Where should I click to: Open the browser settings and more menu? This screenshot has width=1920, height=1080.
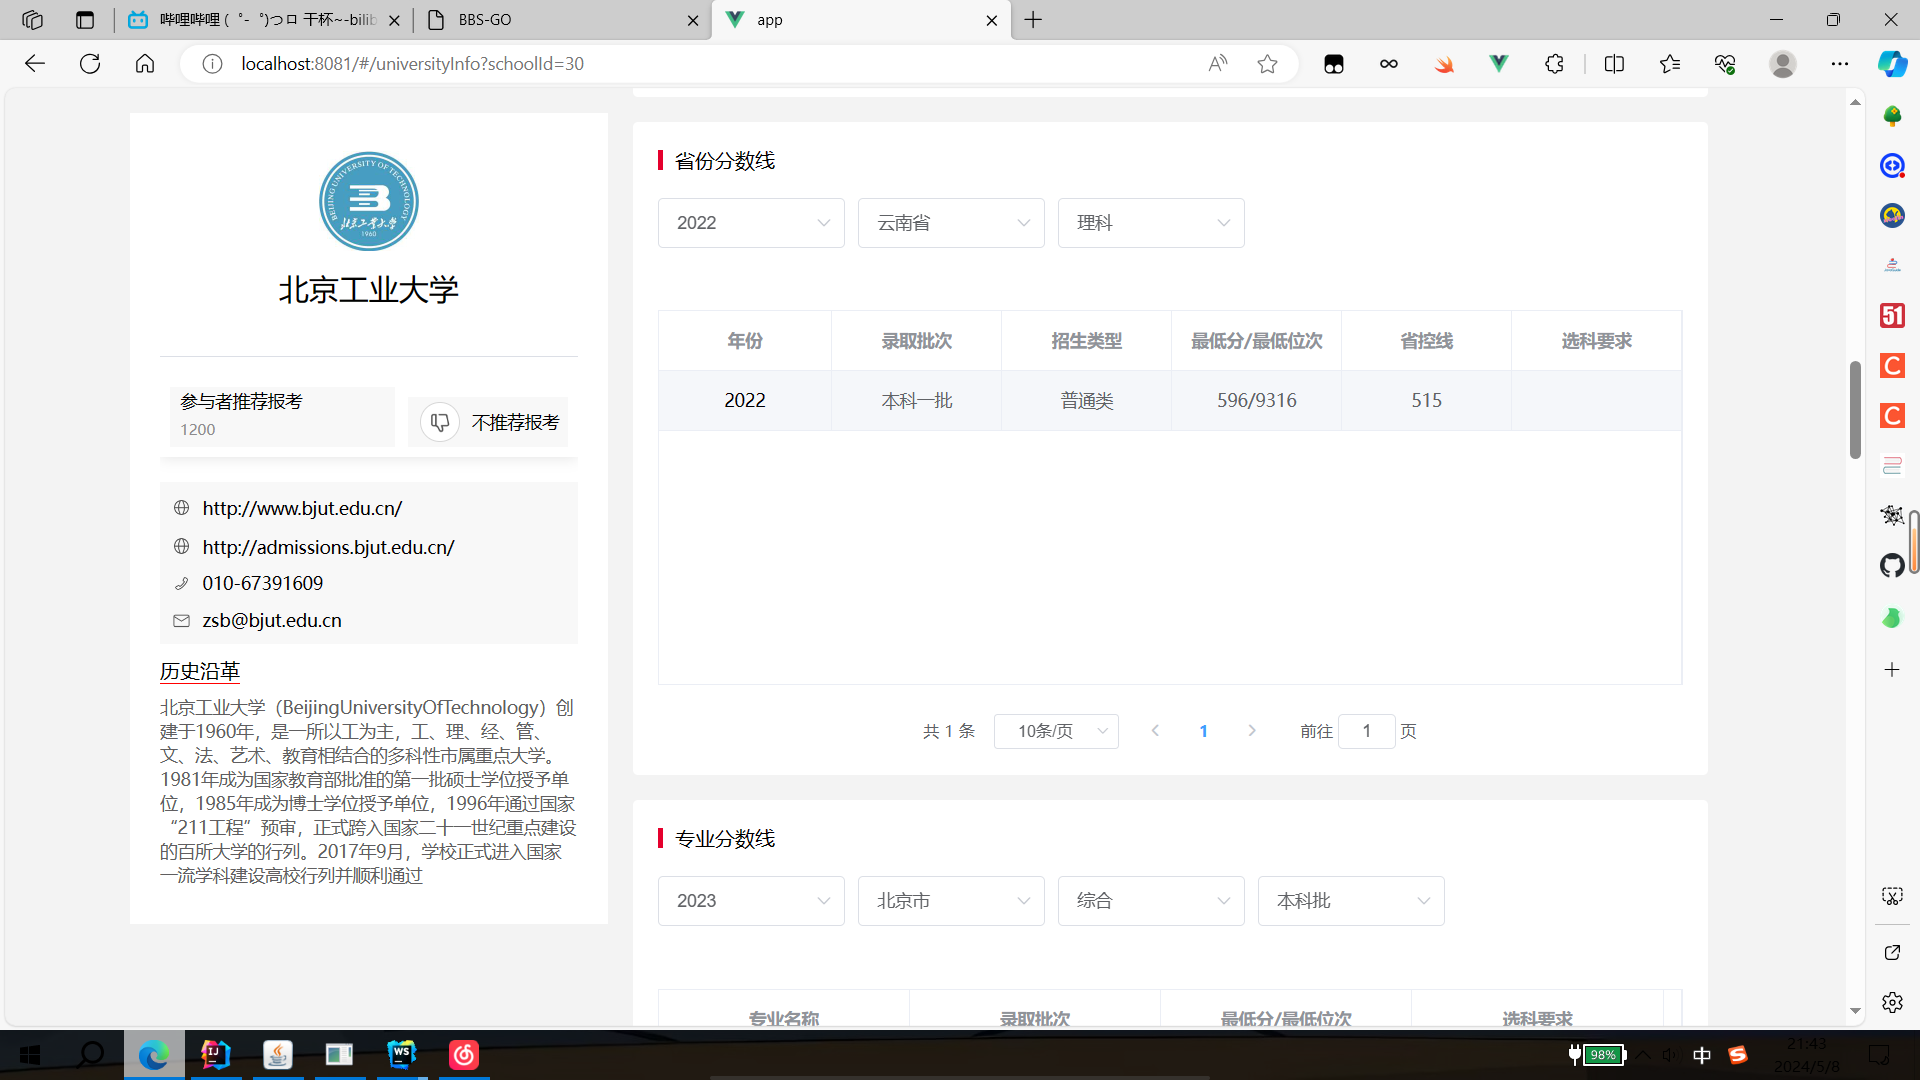point(1840,64)
